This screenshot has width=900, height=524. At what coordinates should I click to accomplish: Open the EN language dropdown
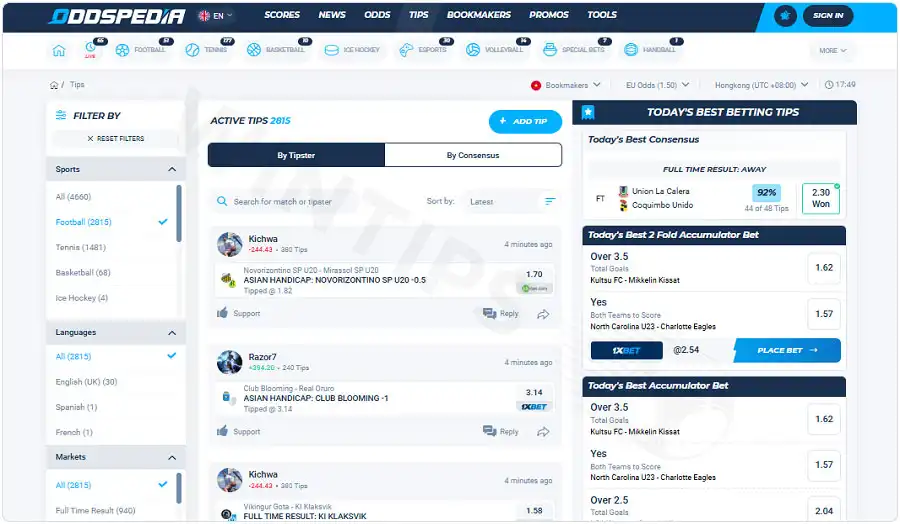215,15
